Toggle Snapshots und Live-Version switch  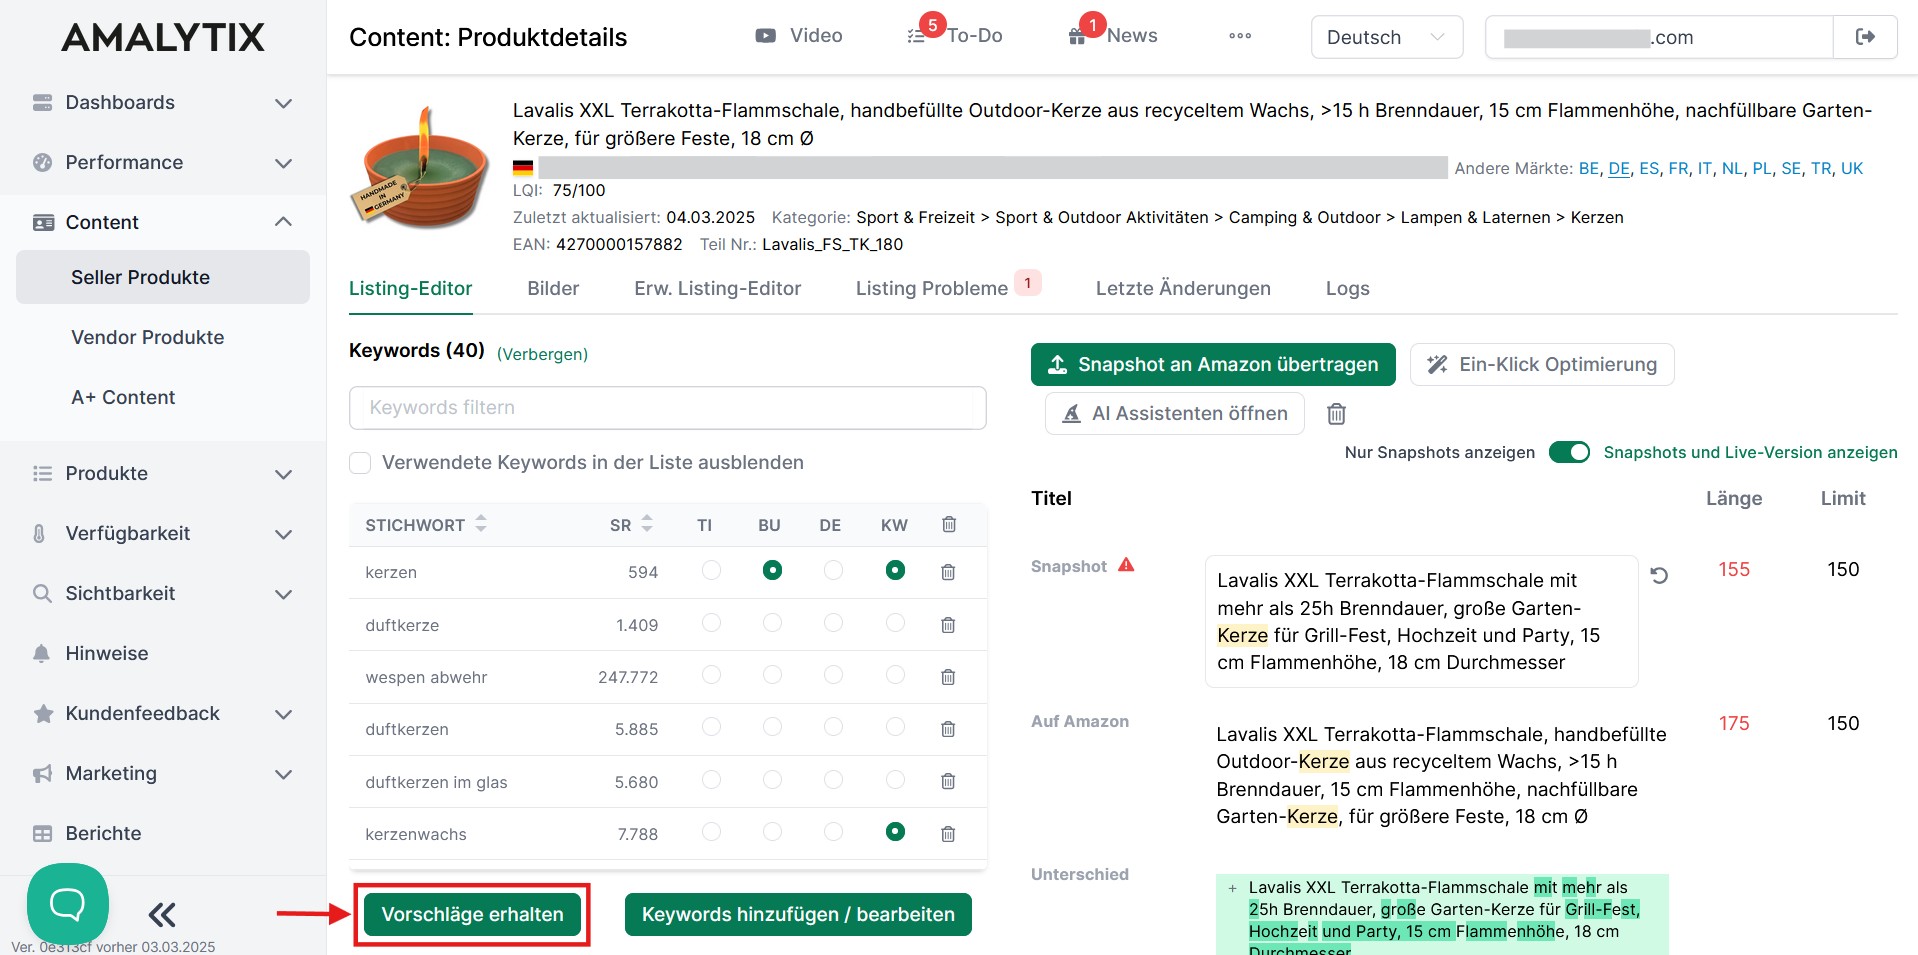[1569, 452]
